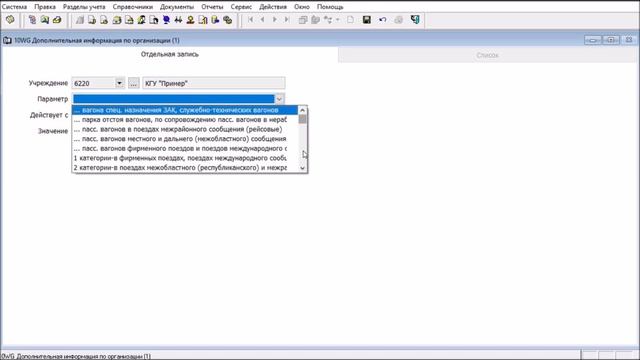Click the yellow person stamp toolbar icon
Image resolution: width=640 pixels, height=360 pixels.
[190, 20]
